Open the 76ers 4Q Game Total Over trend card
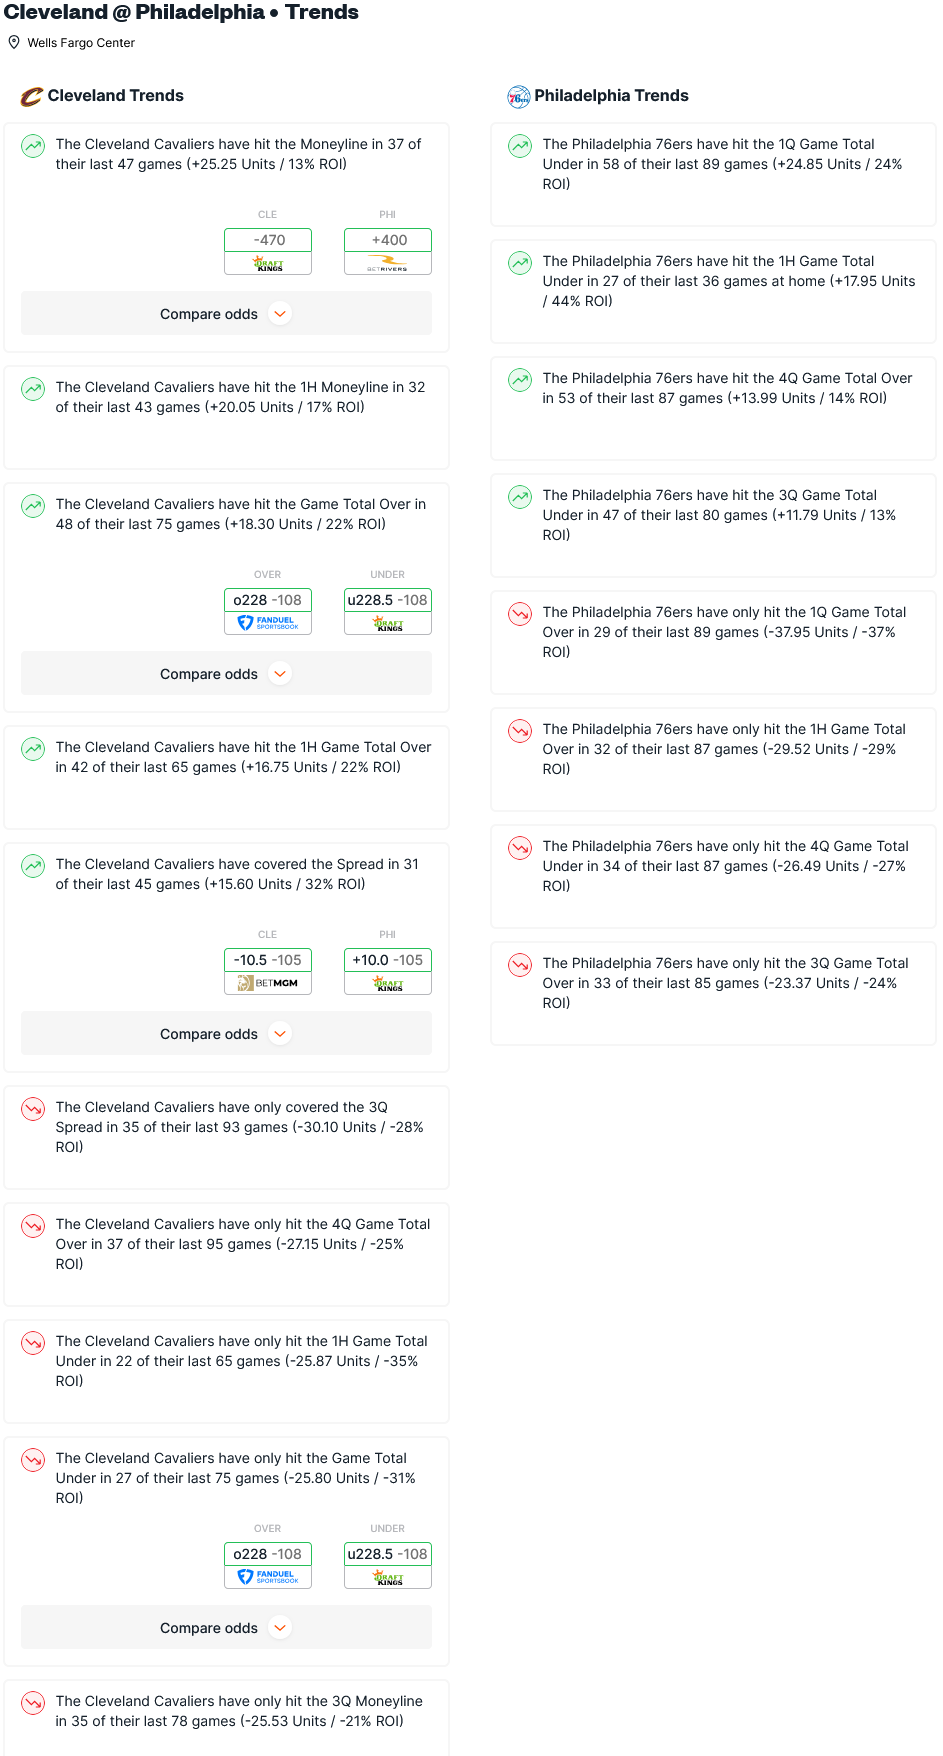Viewport: 943px width, 1756px height. click(x=713, y=408)
